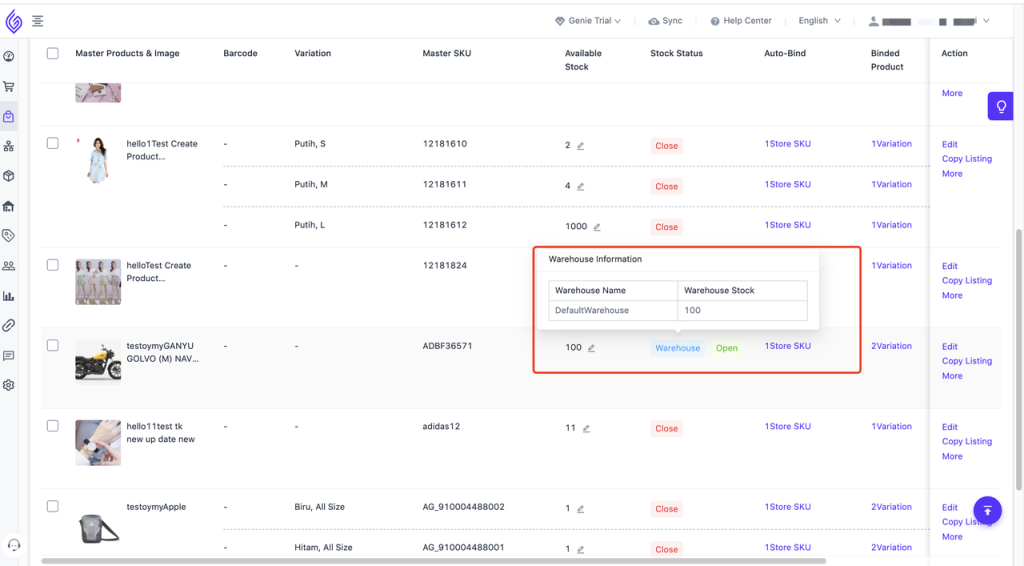Click the motorcycle product thumbnail
The height and width of the screenshot is (566, 1024).
[x=98, y=361]
